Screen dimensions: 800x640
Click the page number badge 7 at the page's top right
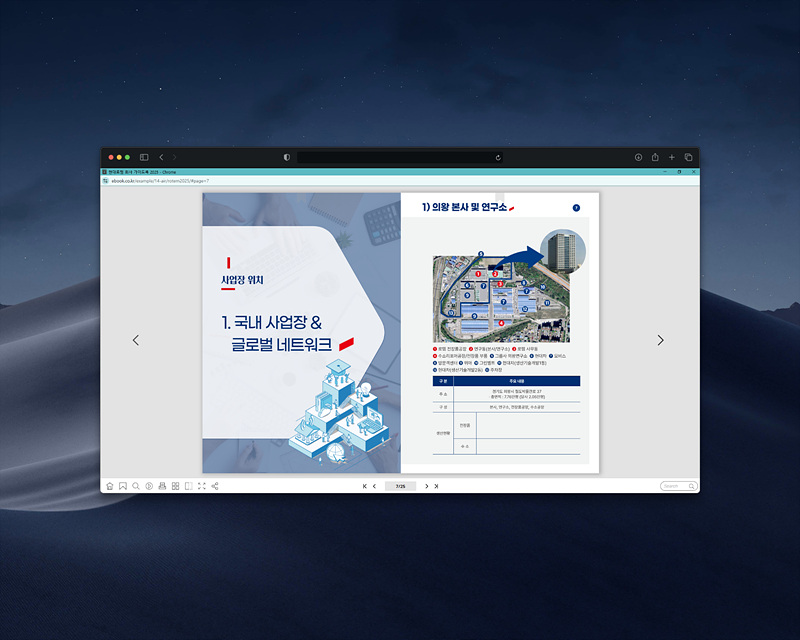coord(576,208)
